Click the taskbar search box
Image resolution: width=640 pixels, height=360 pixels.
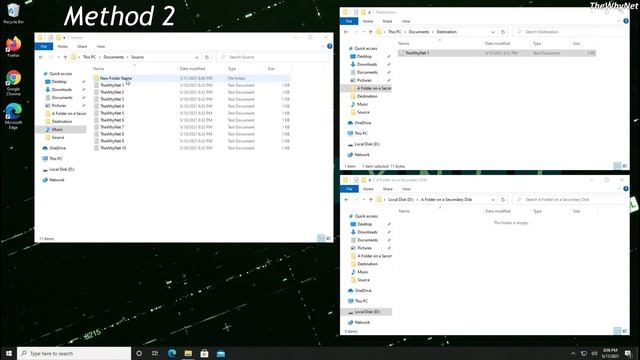(74, 353)
